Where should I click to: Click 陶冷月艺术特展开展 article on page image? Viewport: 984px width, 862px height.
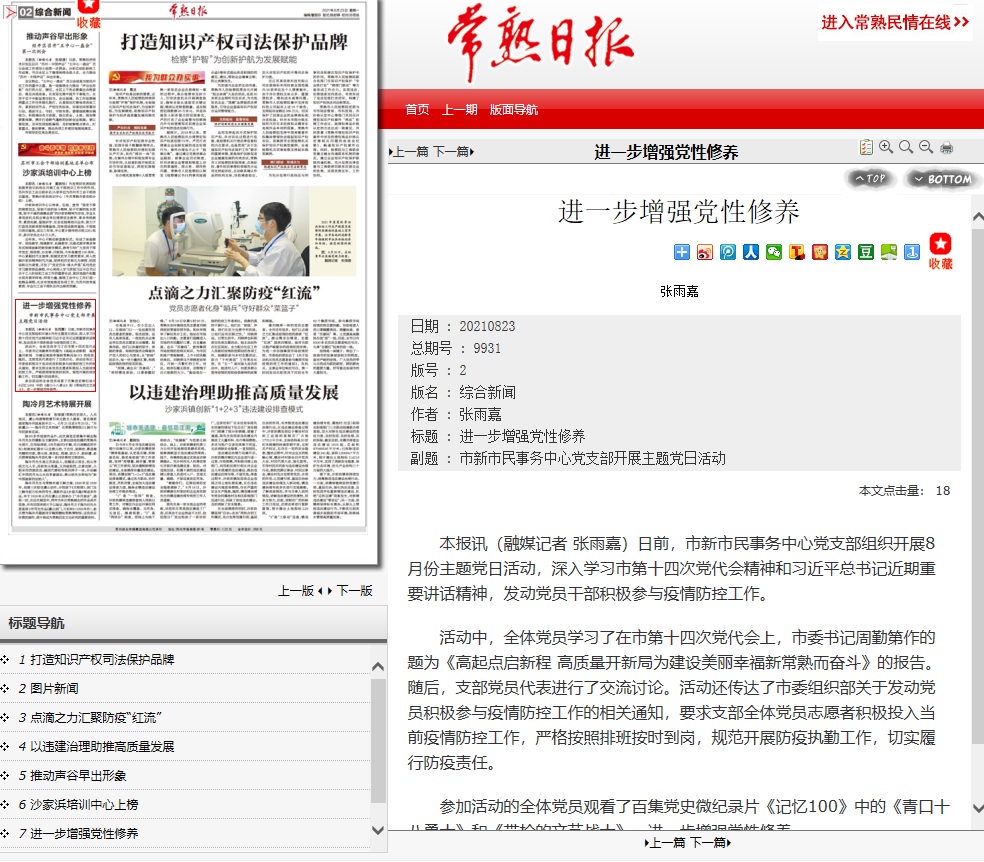tap(57, 459)
